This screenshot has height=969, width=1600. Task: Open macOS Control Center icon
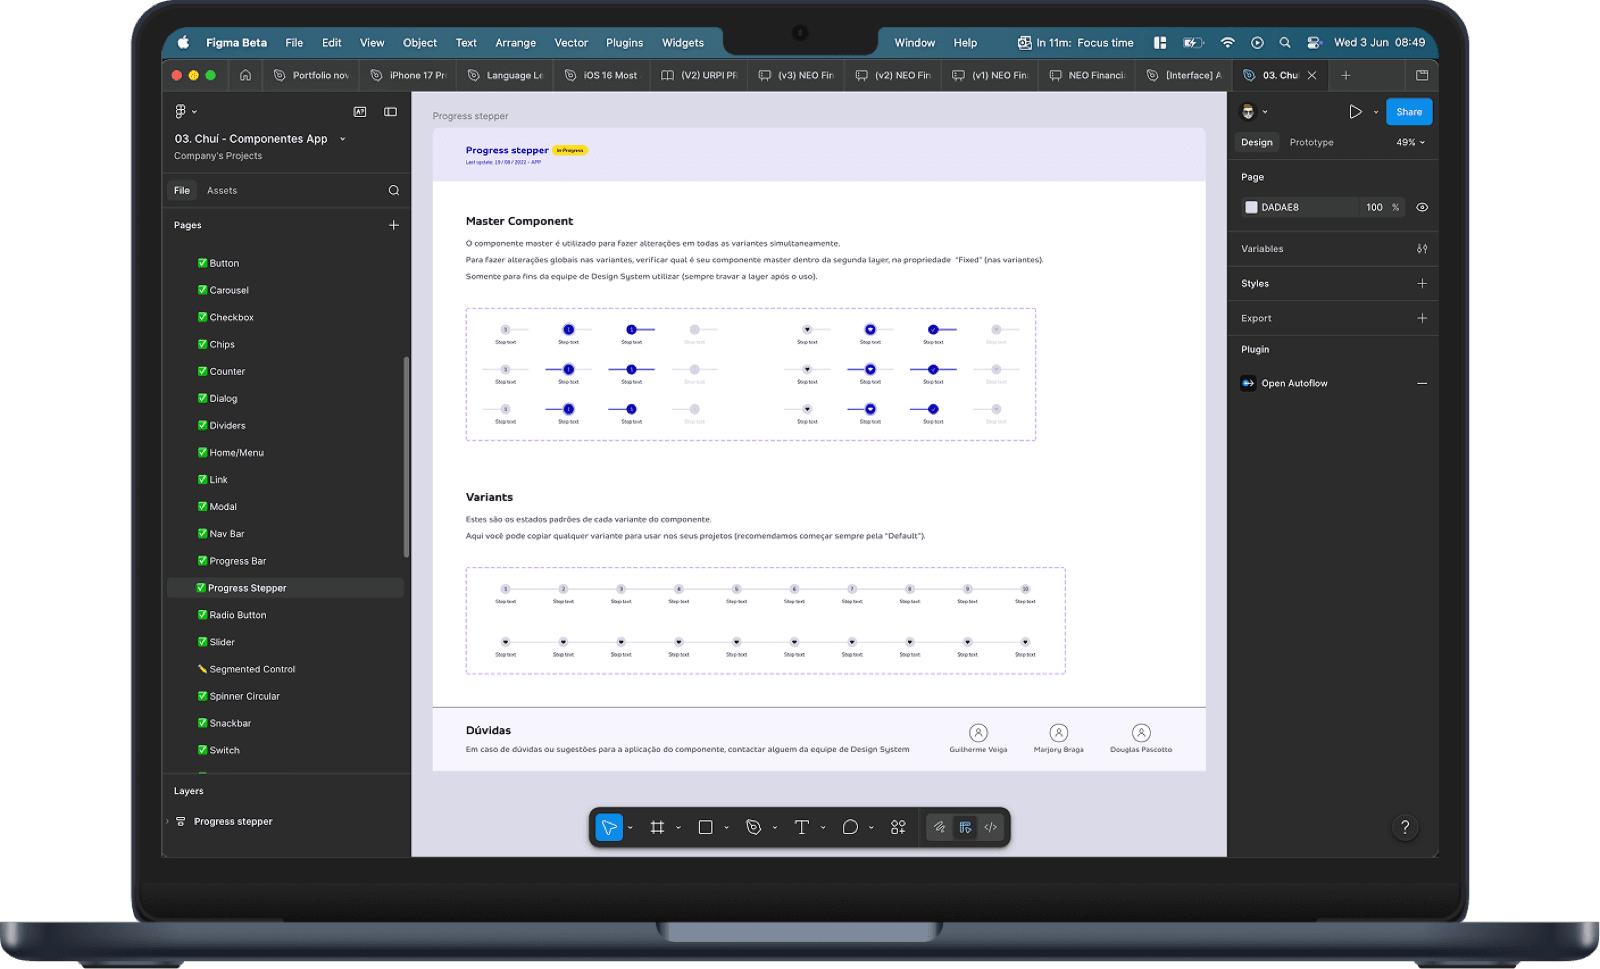point(1314,43)
